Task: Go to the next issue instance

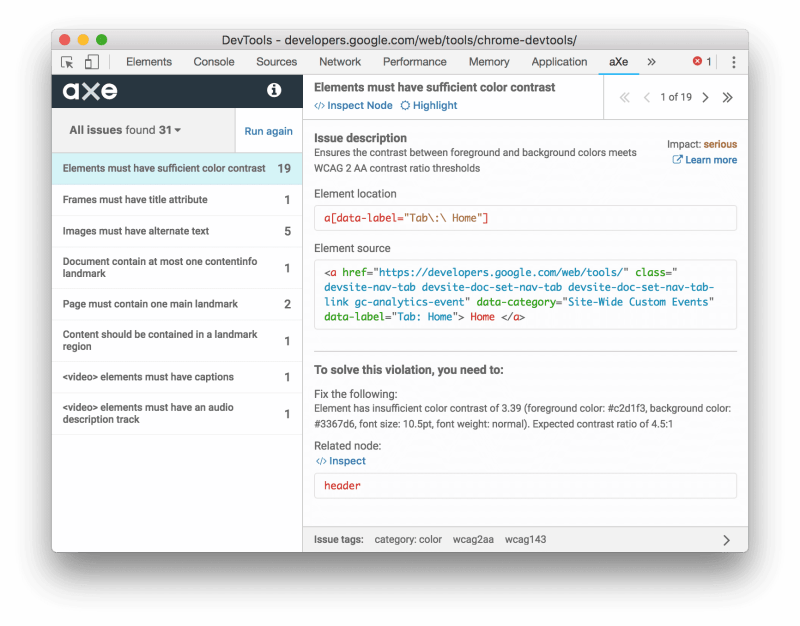Action: click(706, 97)
